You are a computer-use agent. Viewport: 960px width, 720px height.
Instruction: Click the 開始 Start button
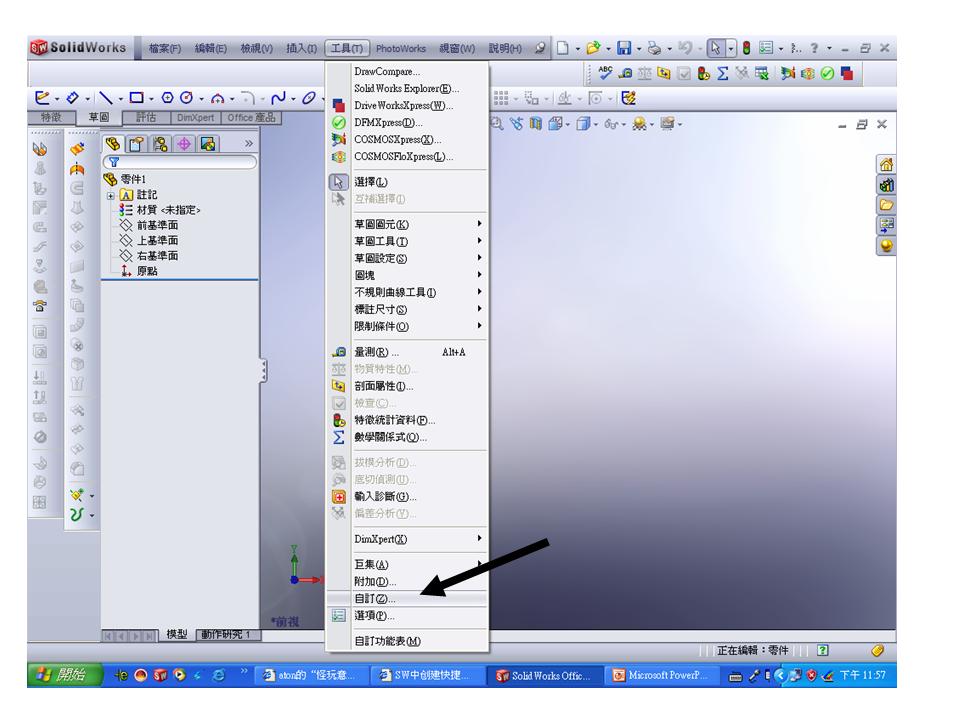coord(64,675)
